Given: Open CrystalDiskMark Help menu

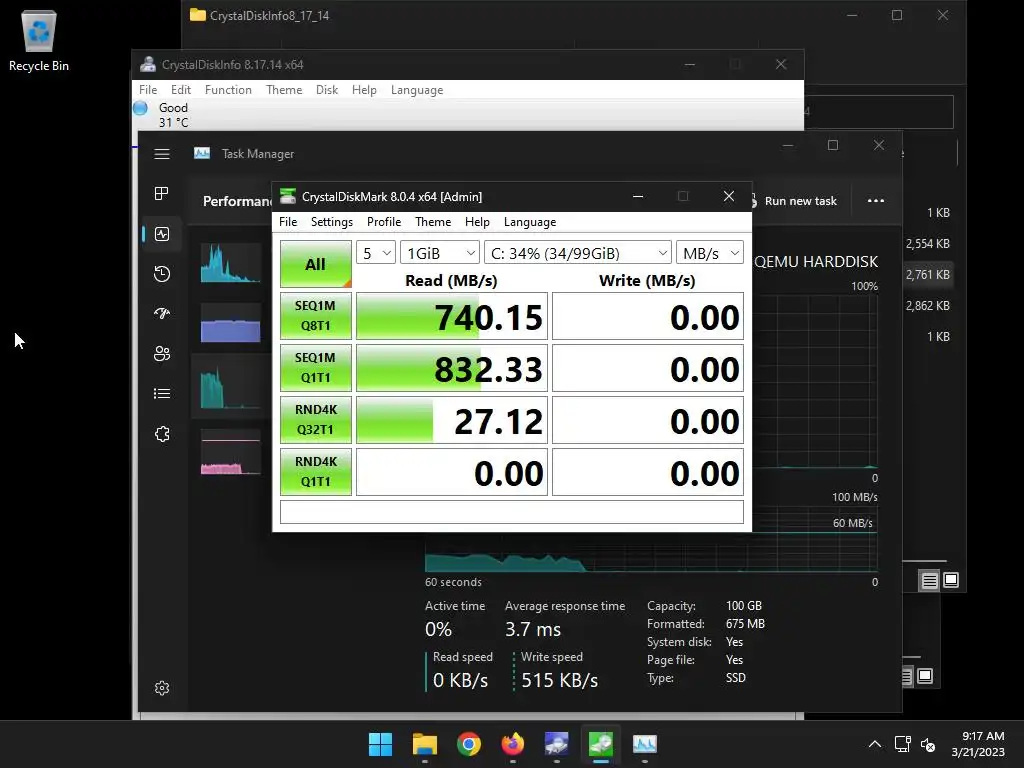Looking at the screenshot, I should click(x=477, y=222).
